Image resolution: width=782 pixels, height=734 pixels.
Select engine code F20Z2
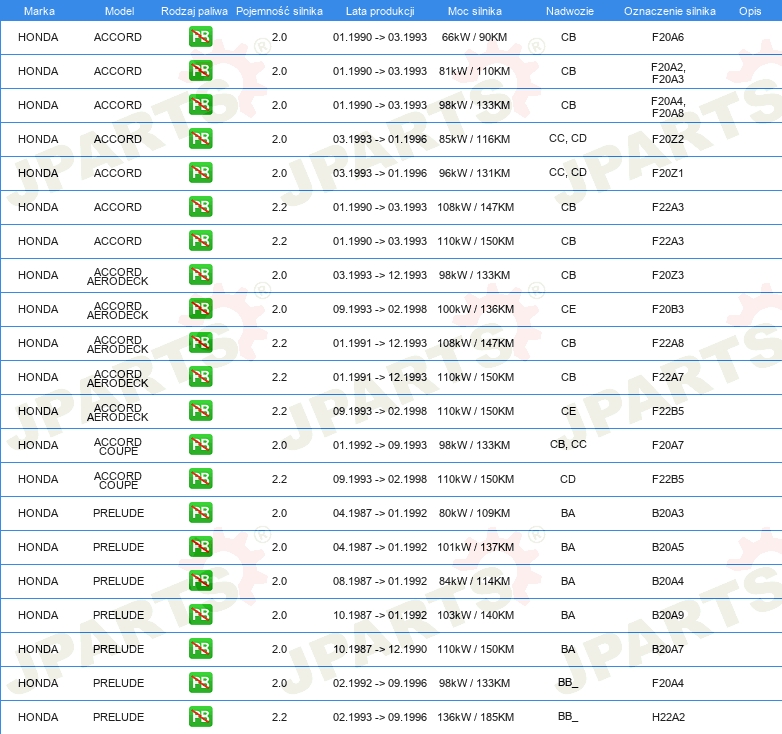[x=668, y=139]
